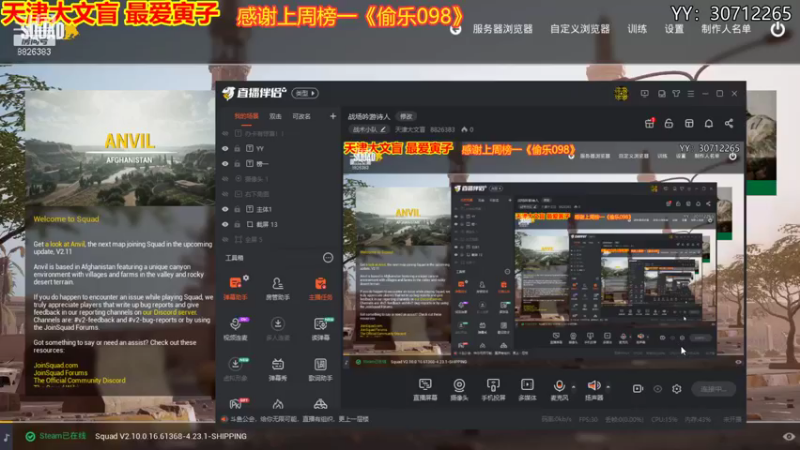Open the 歌词助手 tool
The image size is (800, 450).
click(x=320, y=369)
